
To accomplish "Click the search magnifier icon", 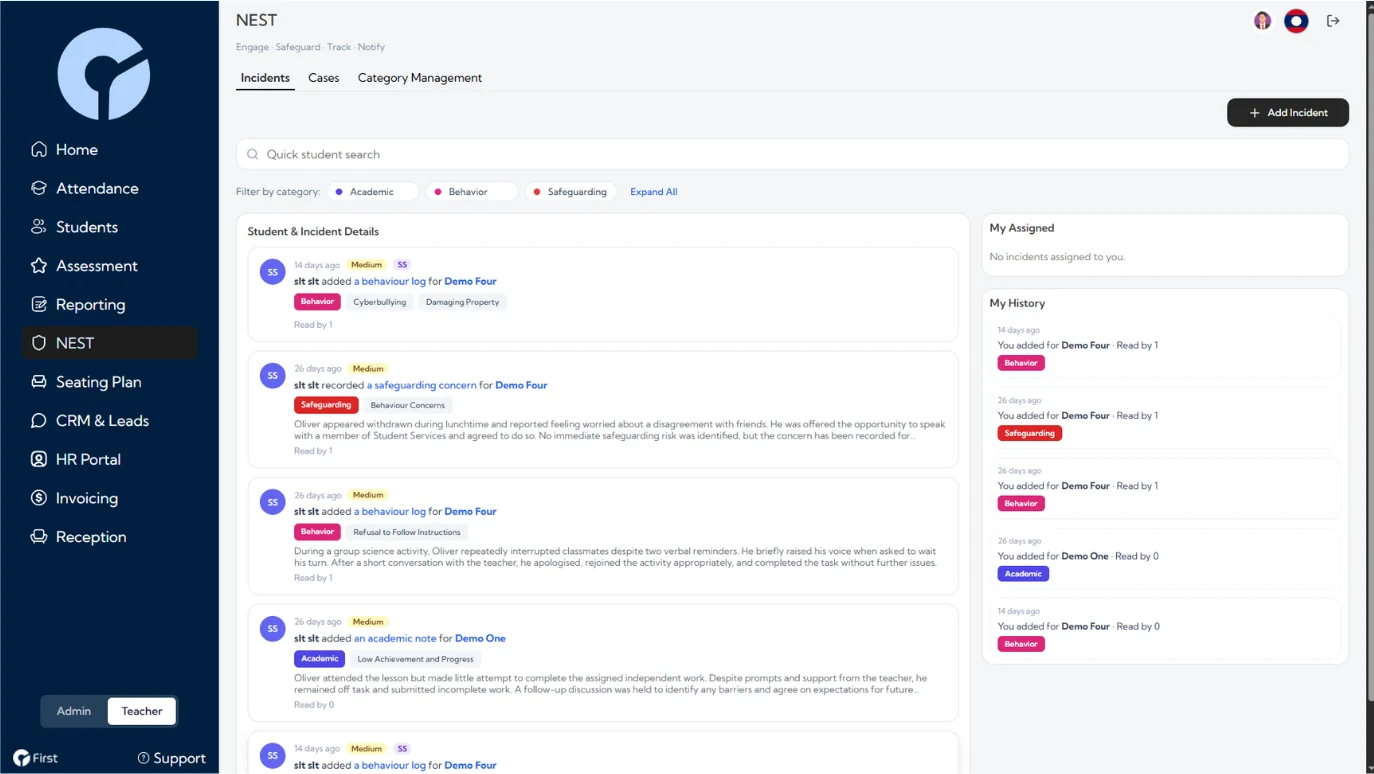I will point(253,155).
